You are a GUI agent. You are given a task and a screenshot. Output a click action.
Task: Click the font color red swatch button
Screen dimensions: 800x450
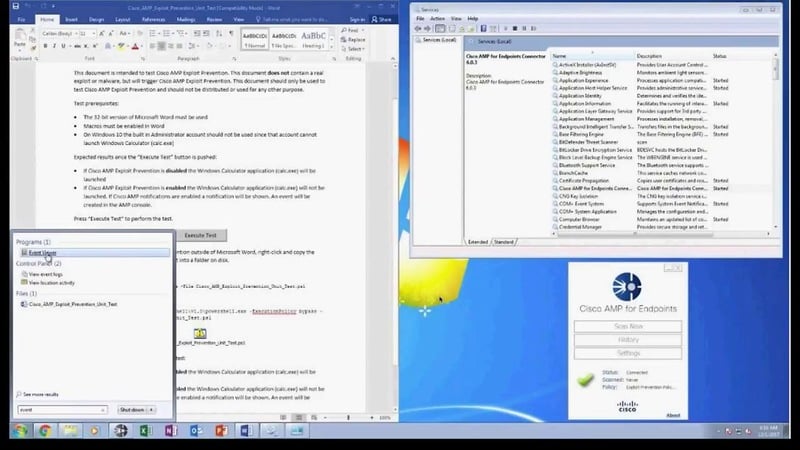(135, 46)
